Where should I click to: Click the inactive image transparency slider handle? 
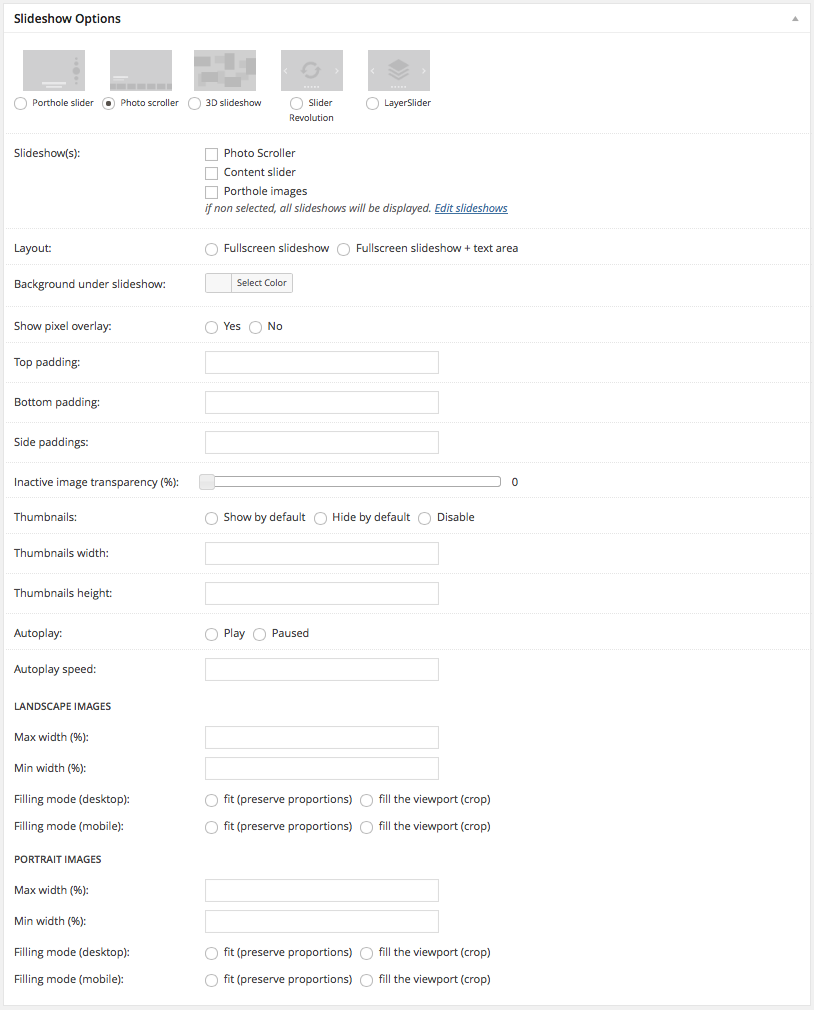point(207,482)
